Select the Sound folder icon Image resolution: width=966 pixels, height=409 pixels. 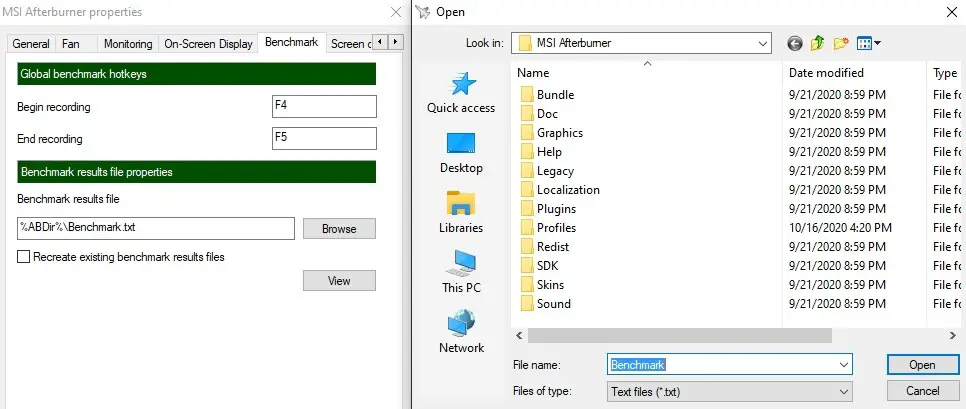(x=527, y=304)
